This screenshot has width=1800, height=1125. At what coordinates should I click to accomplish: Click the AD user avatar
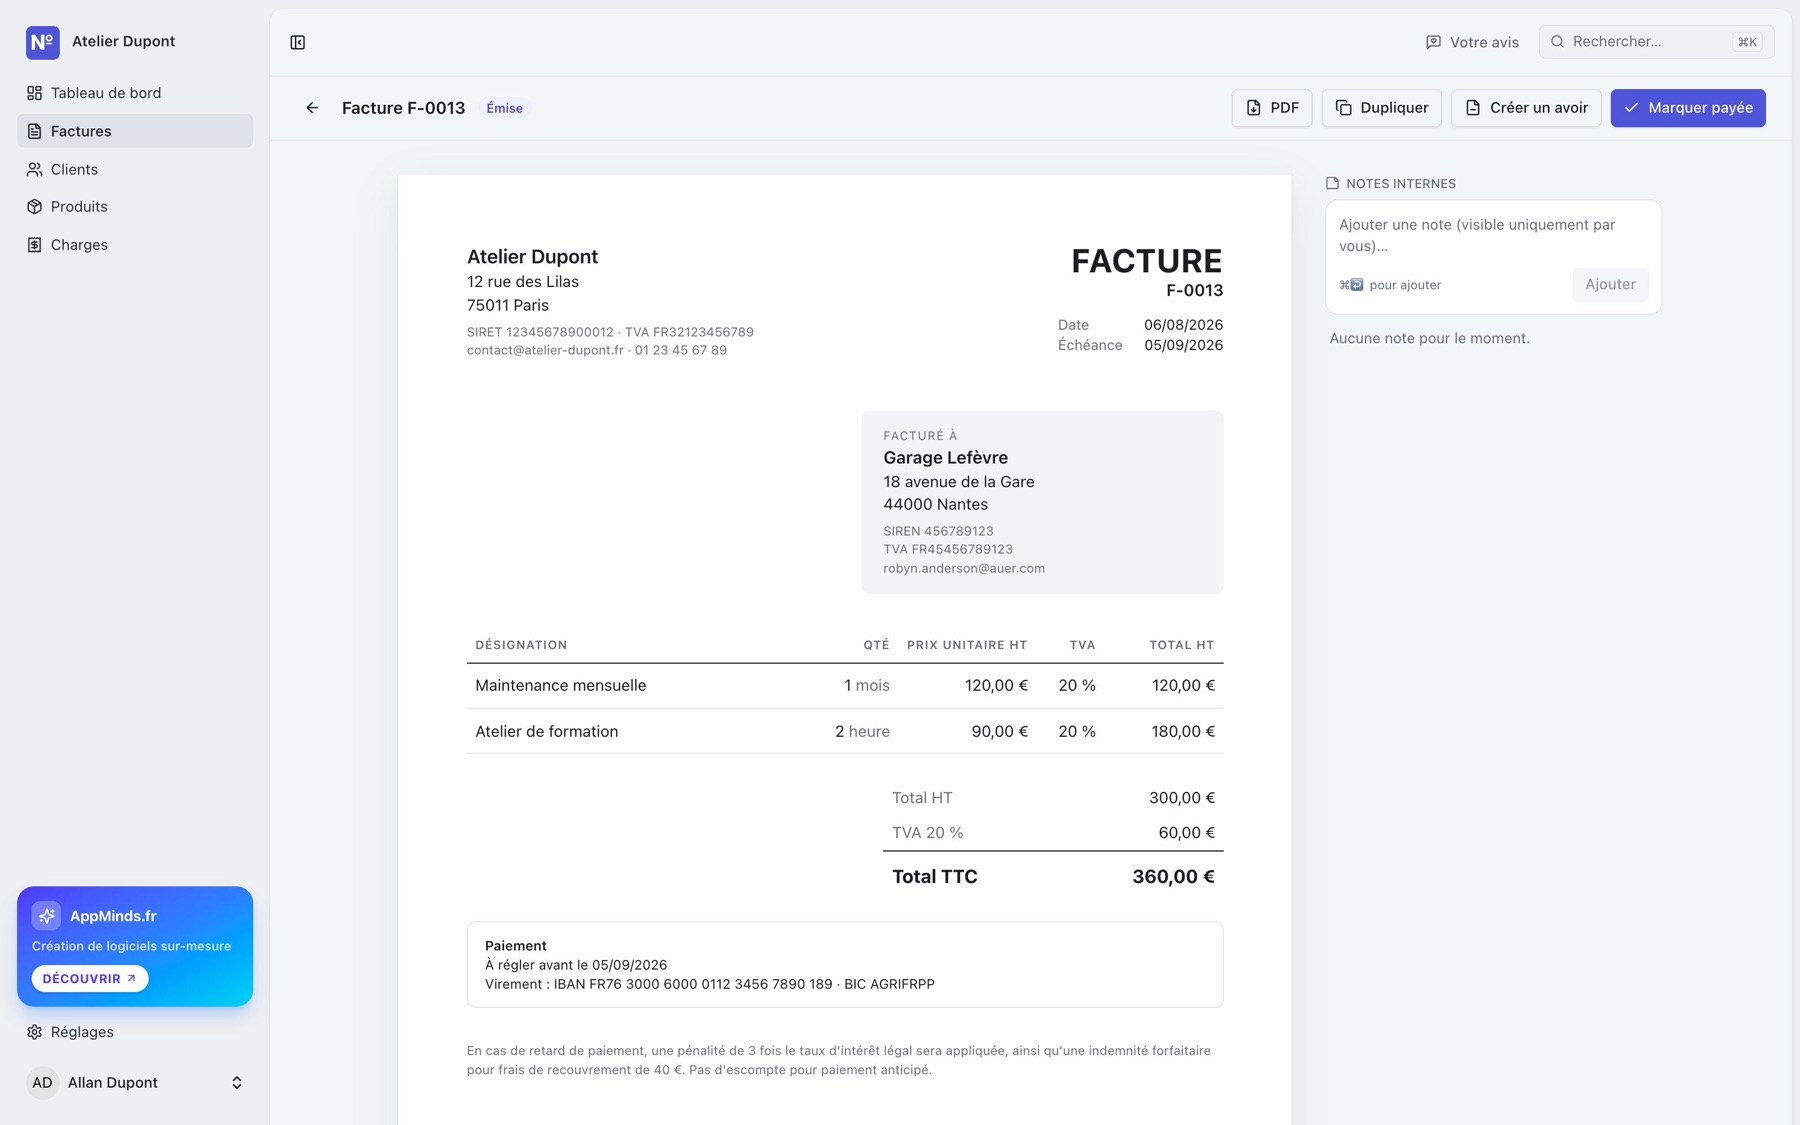pyautogui.click(x=42, y=1083)
